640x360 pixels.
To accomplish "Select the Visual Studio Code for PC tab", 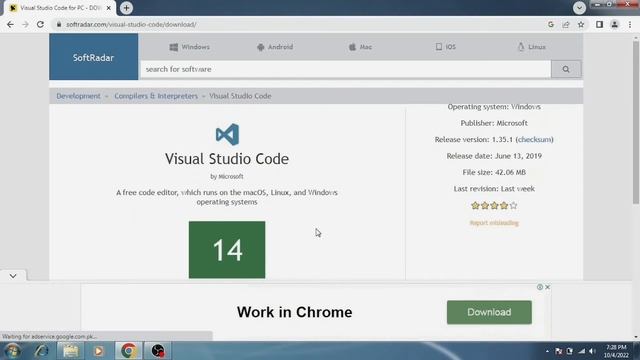I will point(60,8).
